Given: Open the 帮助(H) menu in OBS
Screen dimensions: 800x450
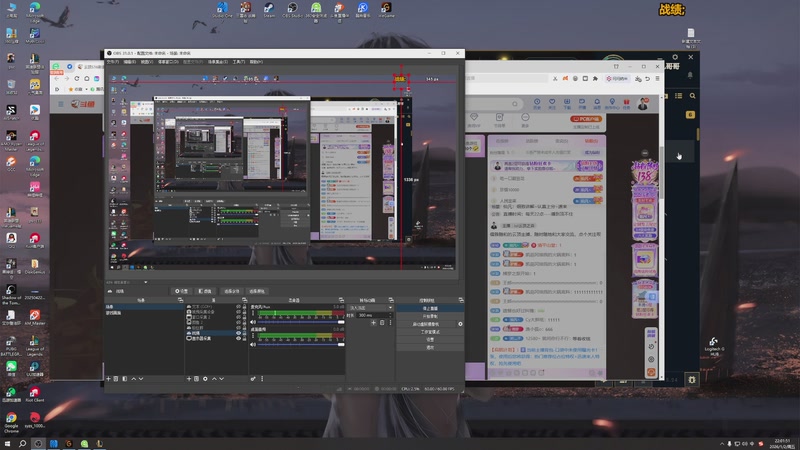Looking at the screenshot, I should pos(256,62).
